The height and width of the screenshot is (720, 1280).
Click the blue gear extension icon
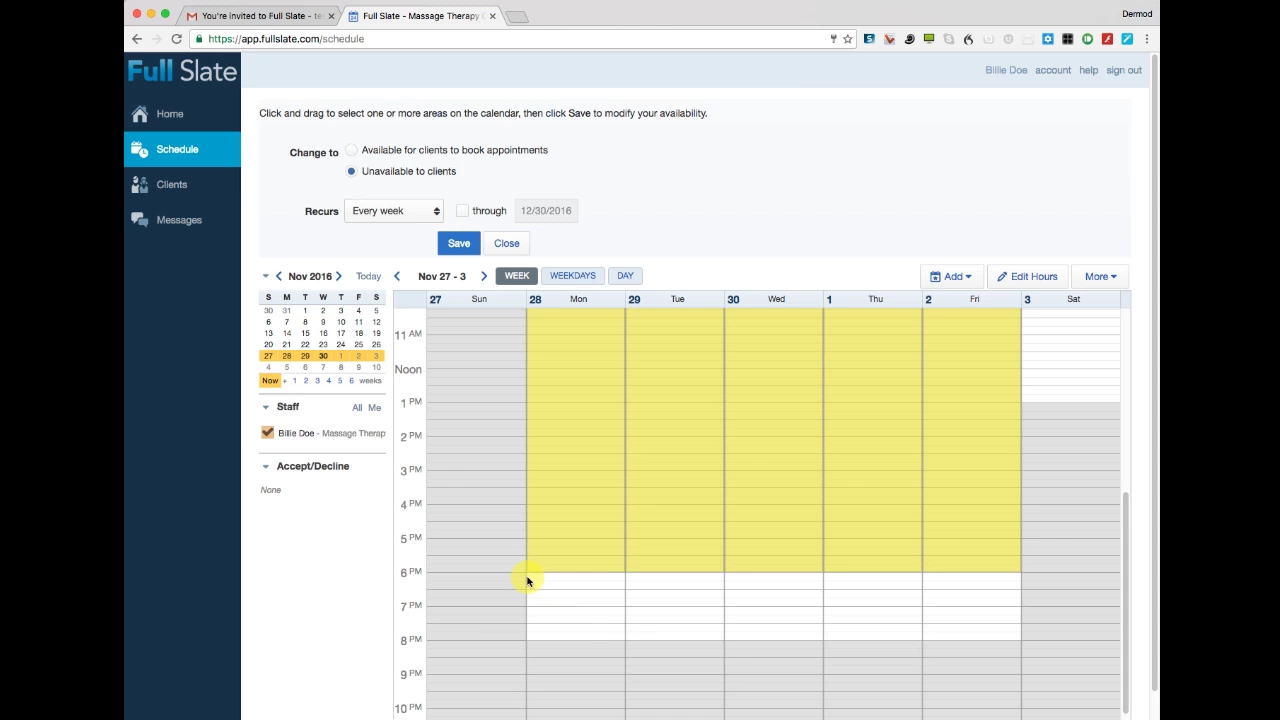(1048, 39)
